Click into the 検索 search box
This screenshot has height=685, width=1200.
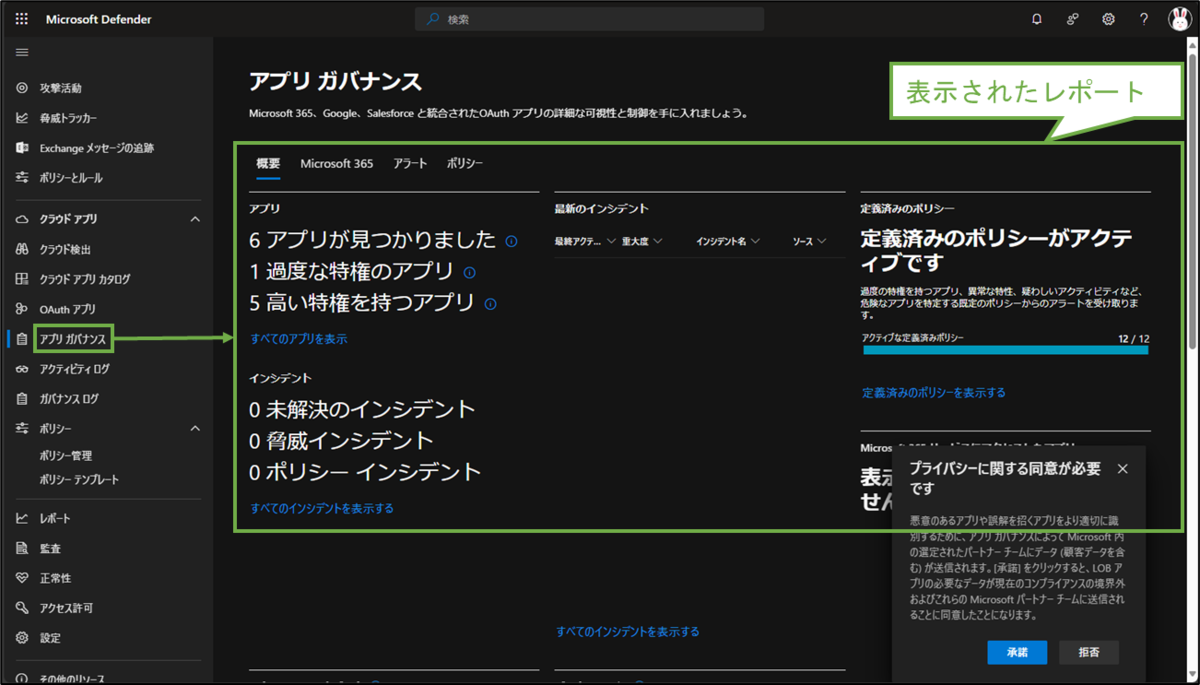pyautogui.click(x=590, y=19)
